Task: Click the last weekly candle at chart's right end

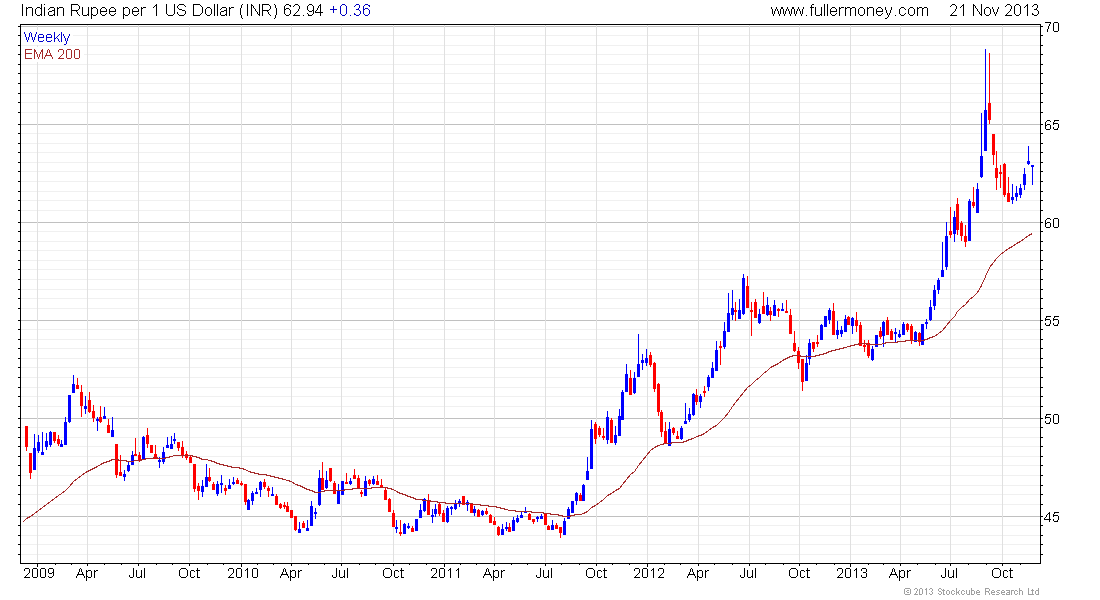Action: [x=1032, y=174]
